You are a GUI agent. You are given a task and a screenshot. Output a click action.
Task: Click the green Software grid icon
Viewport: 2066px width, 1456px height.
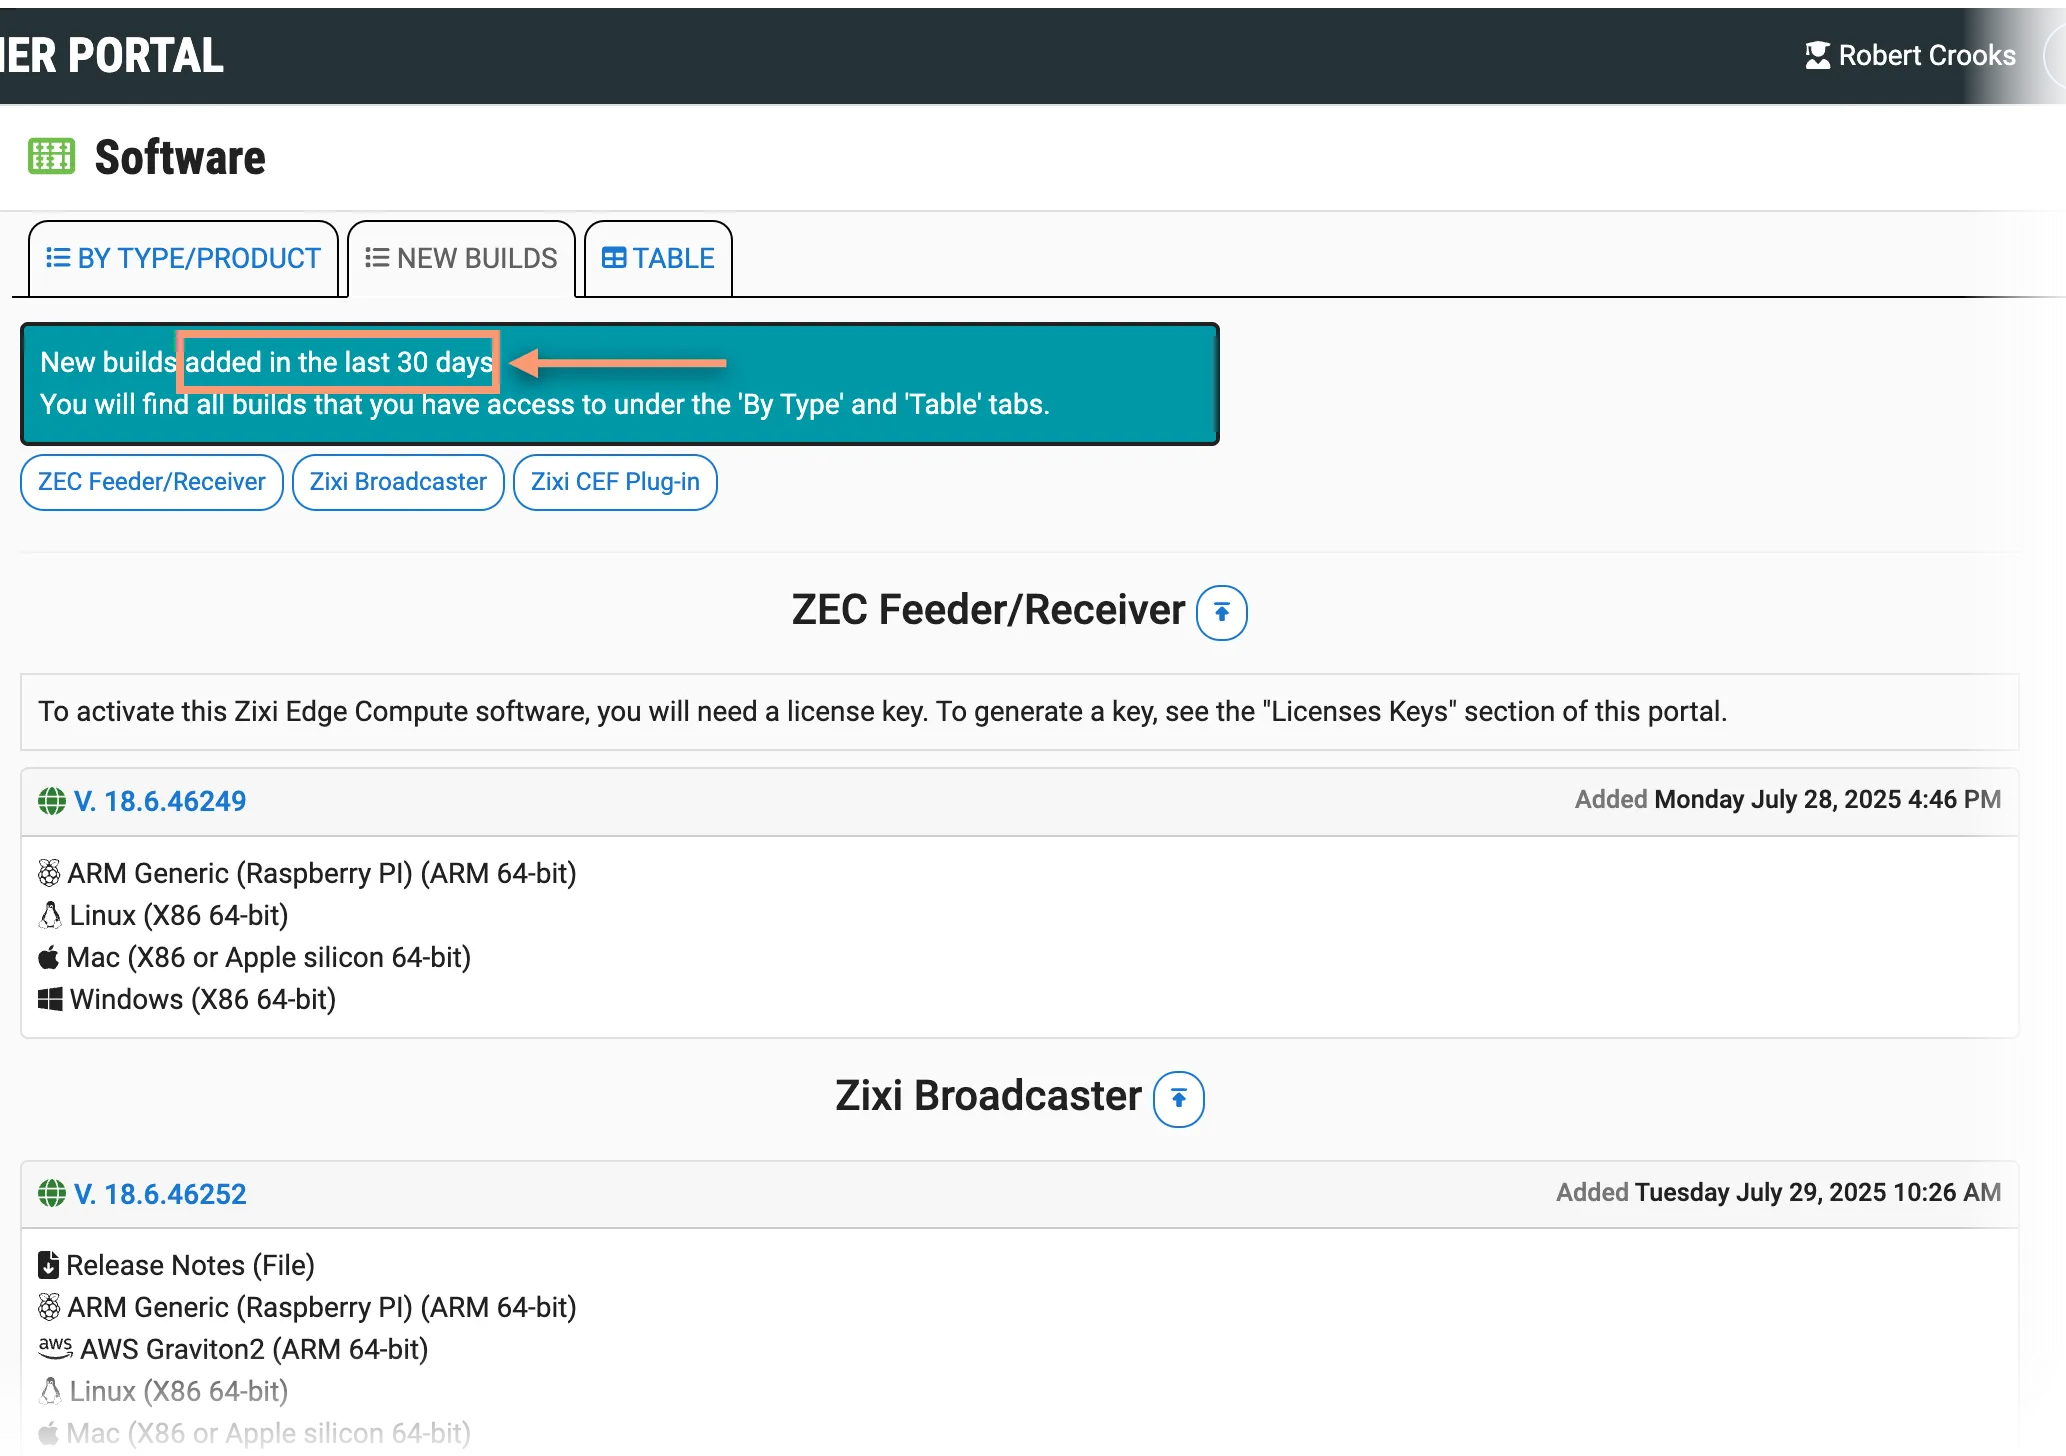(x=52, y=156)
